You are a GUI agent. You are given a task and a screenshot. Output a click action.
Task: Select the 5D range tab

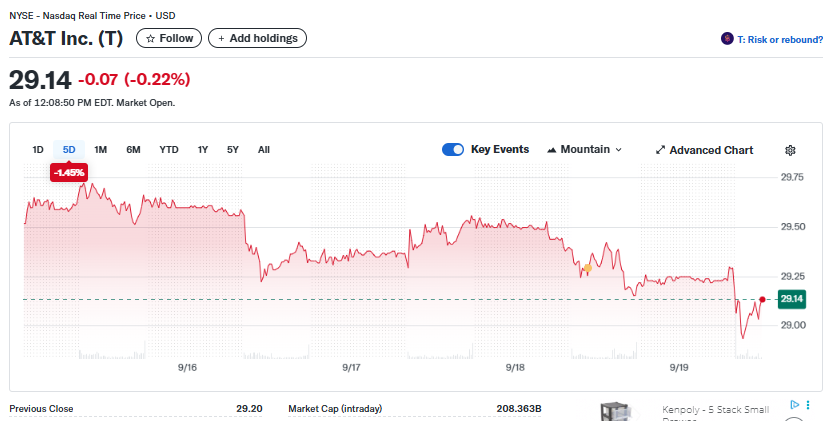[x=69, y=149]
